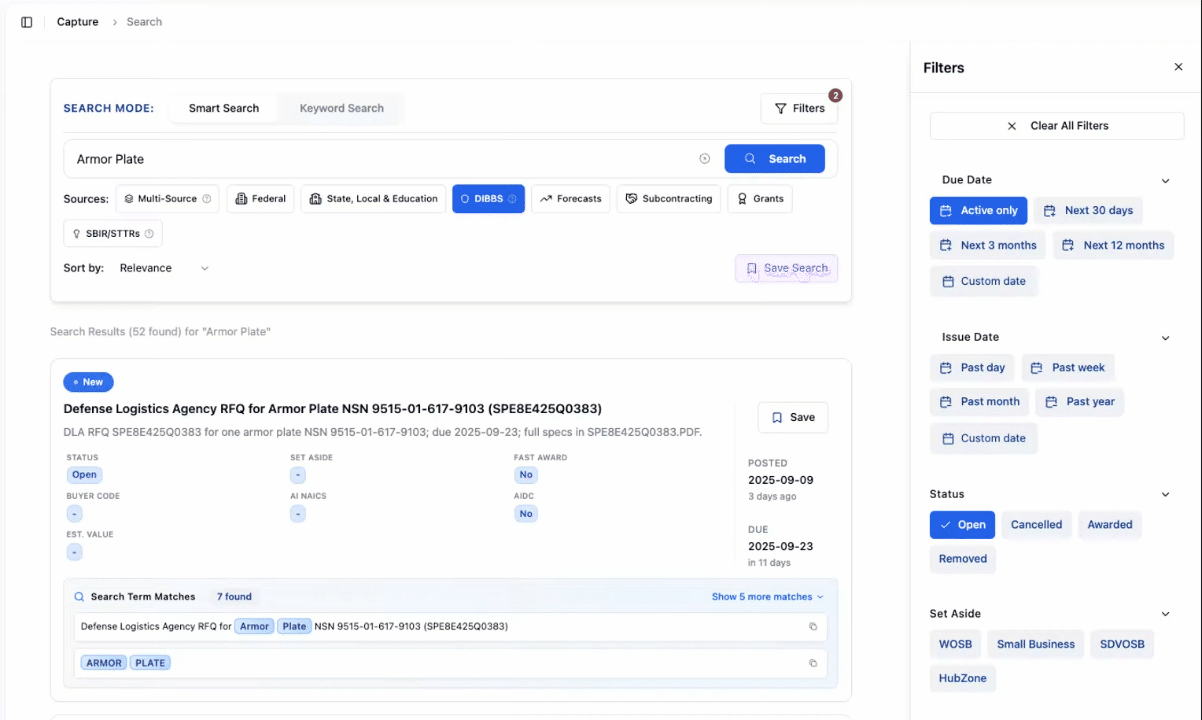Enable the Awarded status filter
The image size is (1202, 720).
click(1109, 524)
